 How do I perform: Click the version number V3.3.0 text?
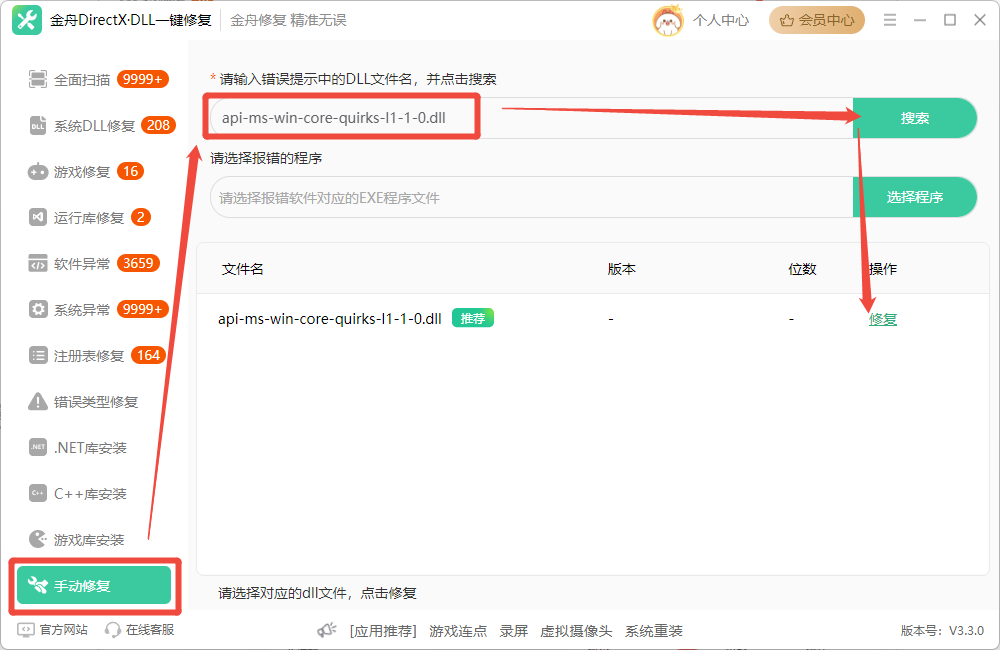(966, 631)
